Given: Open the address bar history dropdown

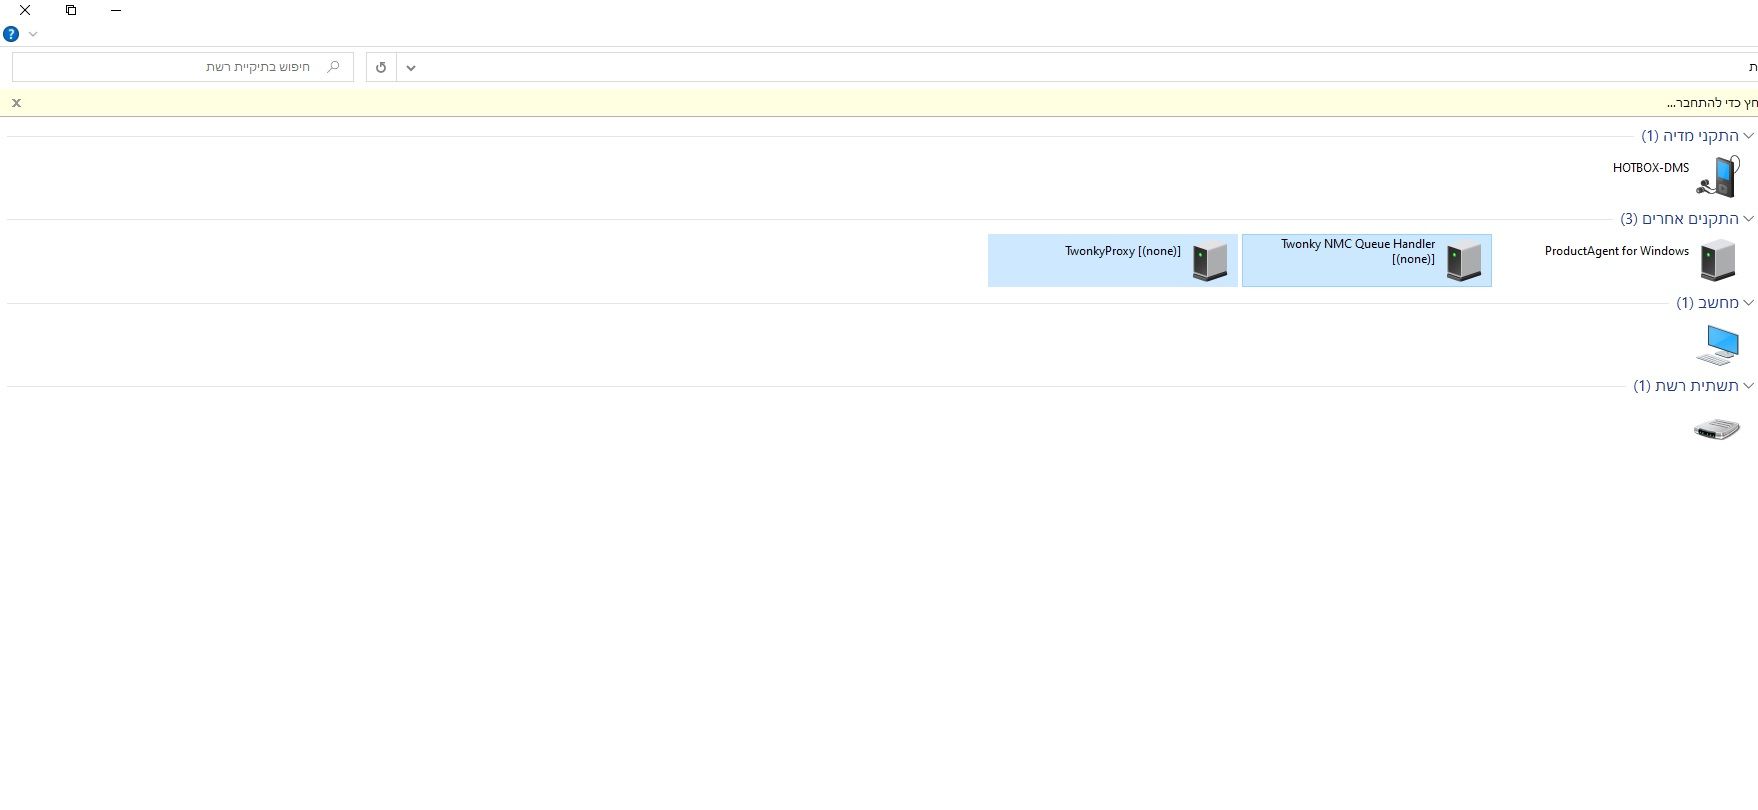Looking at the screenshot, I should pyautogui.click(x=411, y=67).
